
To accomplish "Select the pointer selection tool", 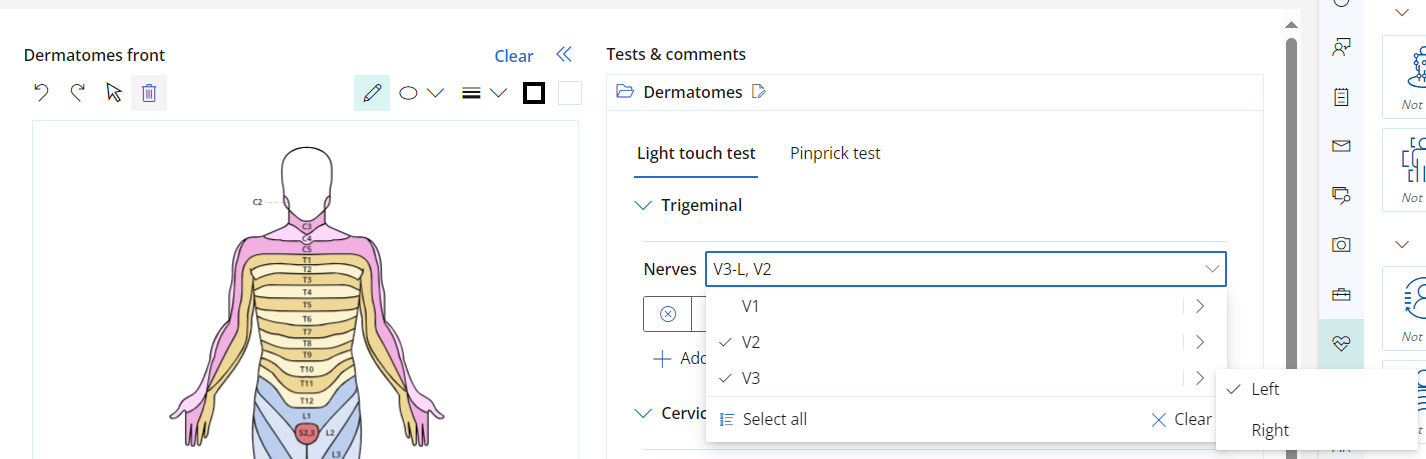I will (x=113, y=93).
